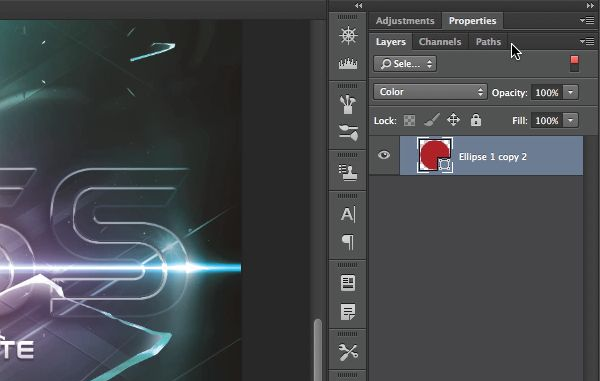
Task: Open the Brush Presets panel icon
Action: 348,104
